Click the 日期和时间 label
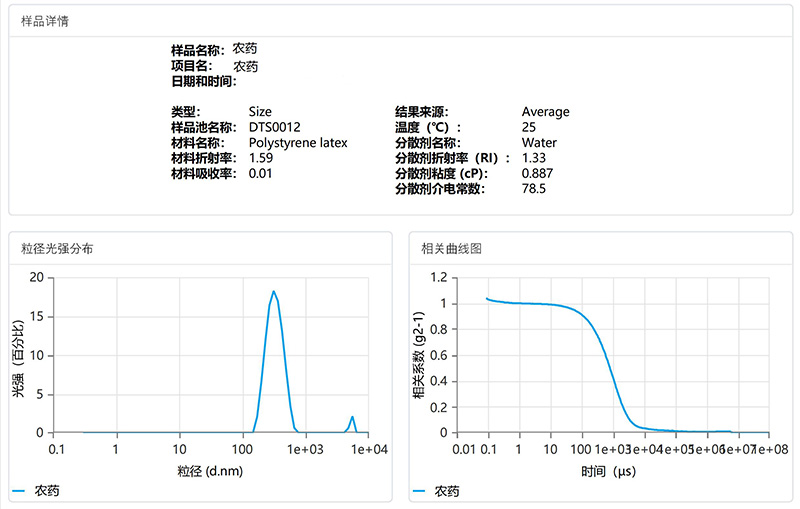This screenshot has width=800, height=509. pyautogui.click(x=204, y=81)
